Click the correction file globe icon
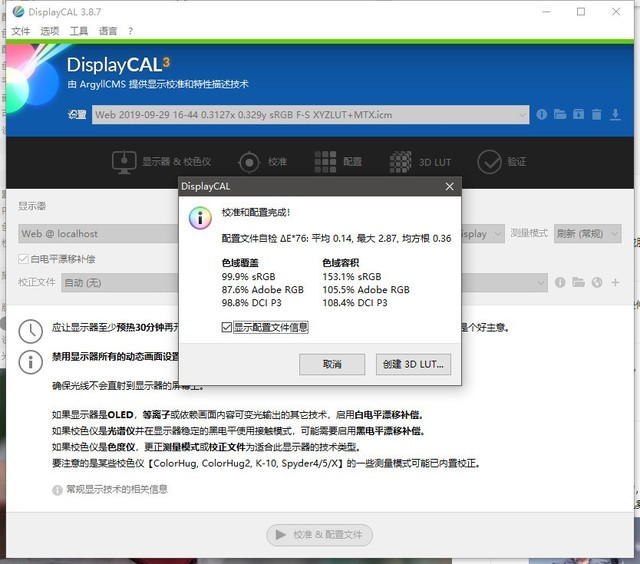This screenshot has height=564, width=640. (x=597, y=282)
